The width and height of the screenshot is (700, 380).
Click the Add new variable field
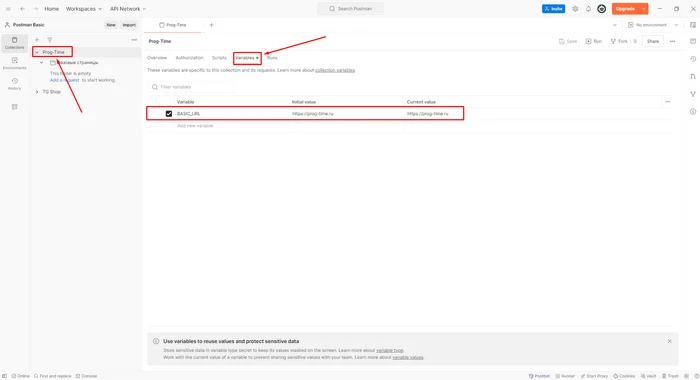pos(231,126)
